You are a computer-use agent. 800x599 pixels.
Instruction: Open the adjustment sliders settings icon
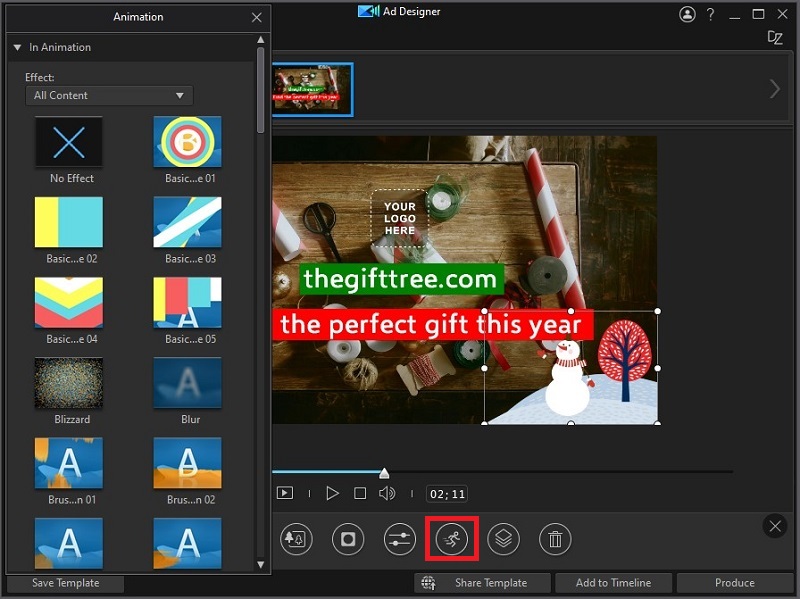click(399, 539)
